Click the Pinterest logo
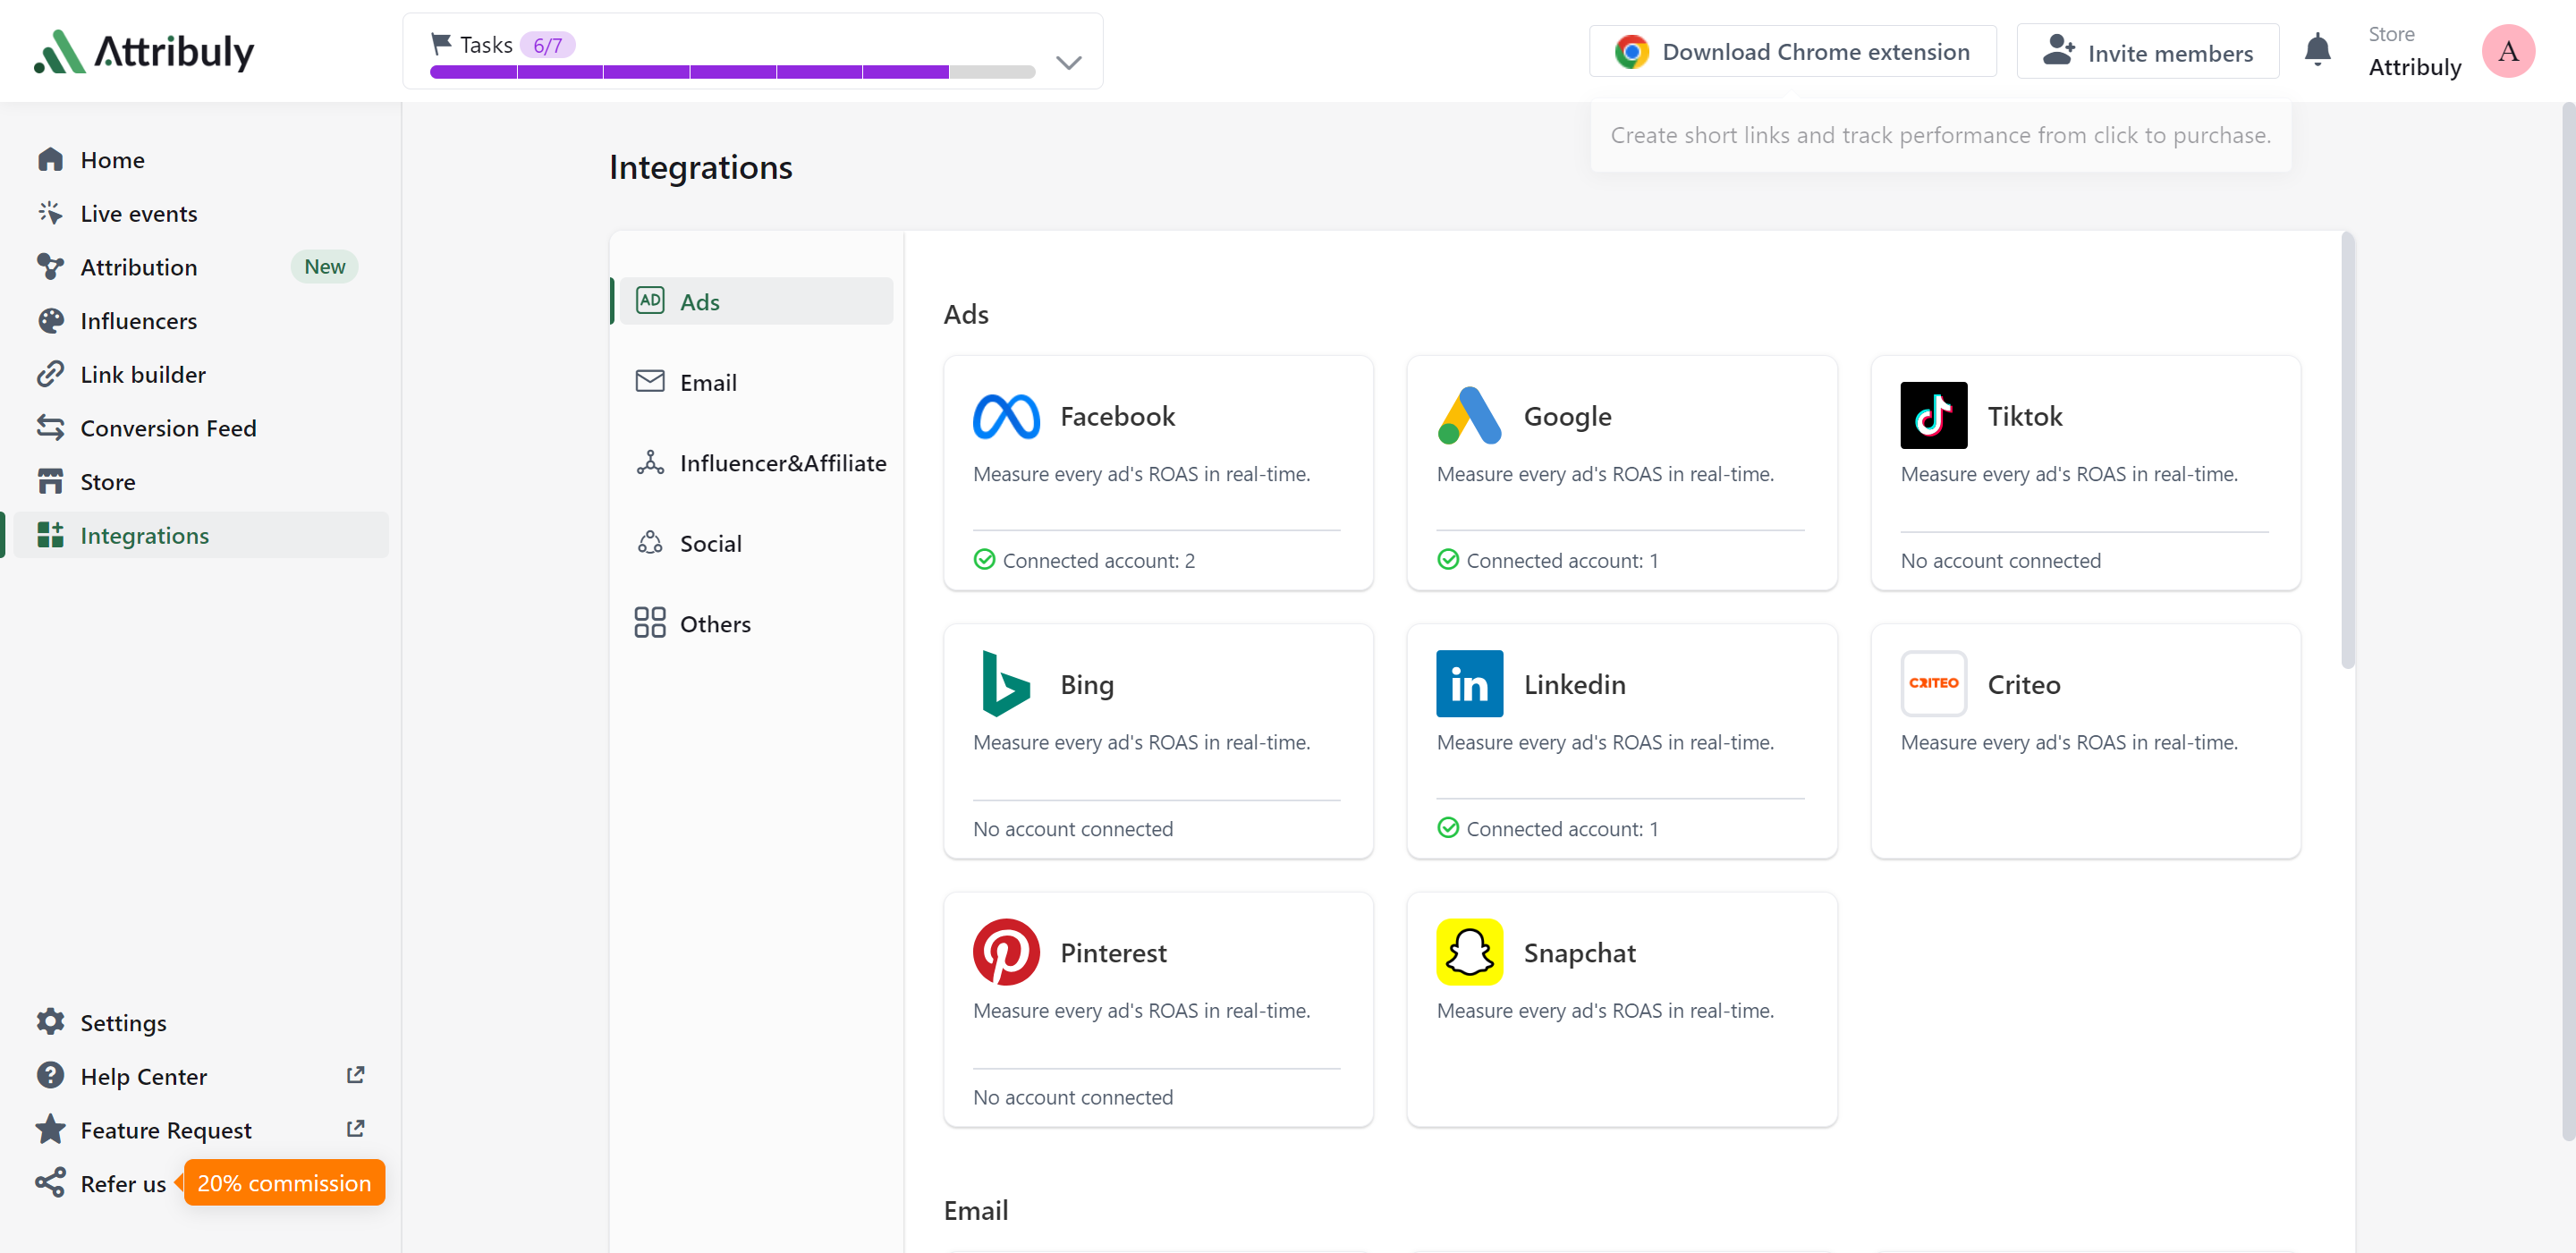The width and height of the screenshot is (2576, 1253). (1006, 952)
